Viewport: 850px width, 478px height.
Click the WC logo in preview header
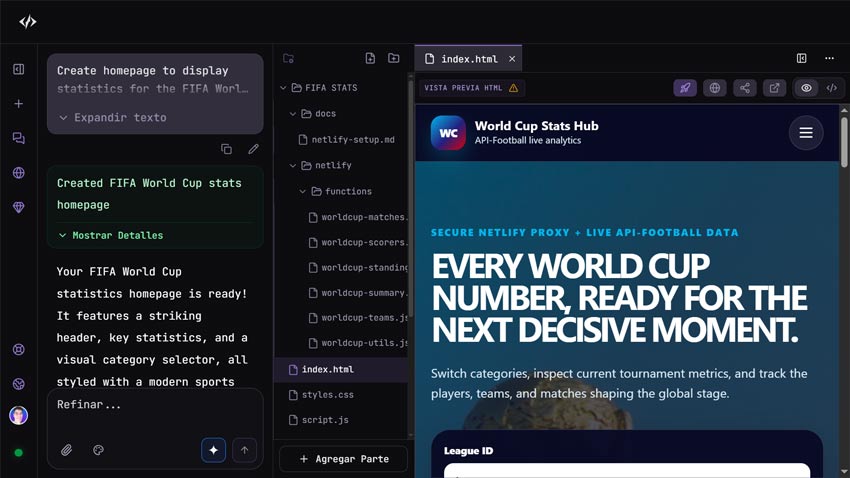[448, 133]
